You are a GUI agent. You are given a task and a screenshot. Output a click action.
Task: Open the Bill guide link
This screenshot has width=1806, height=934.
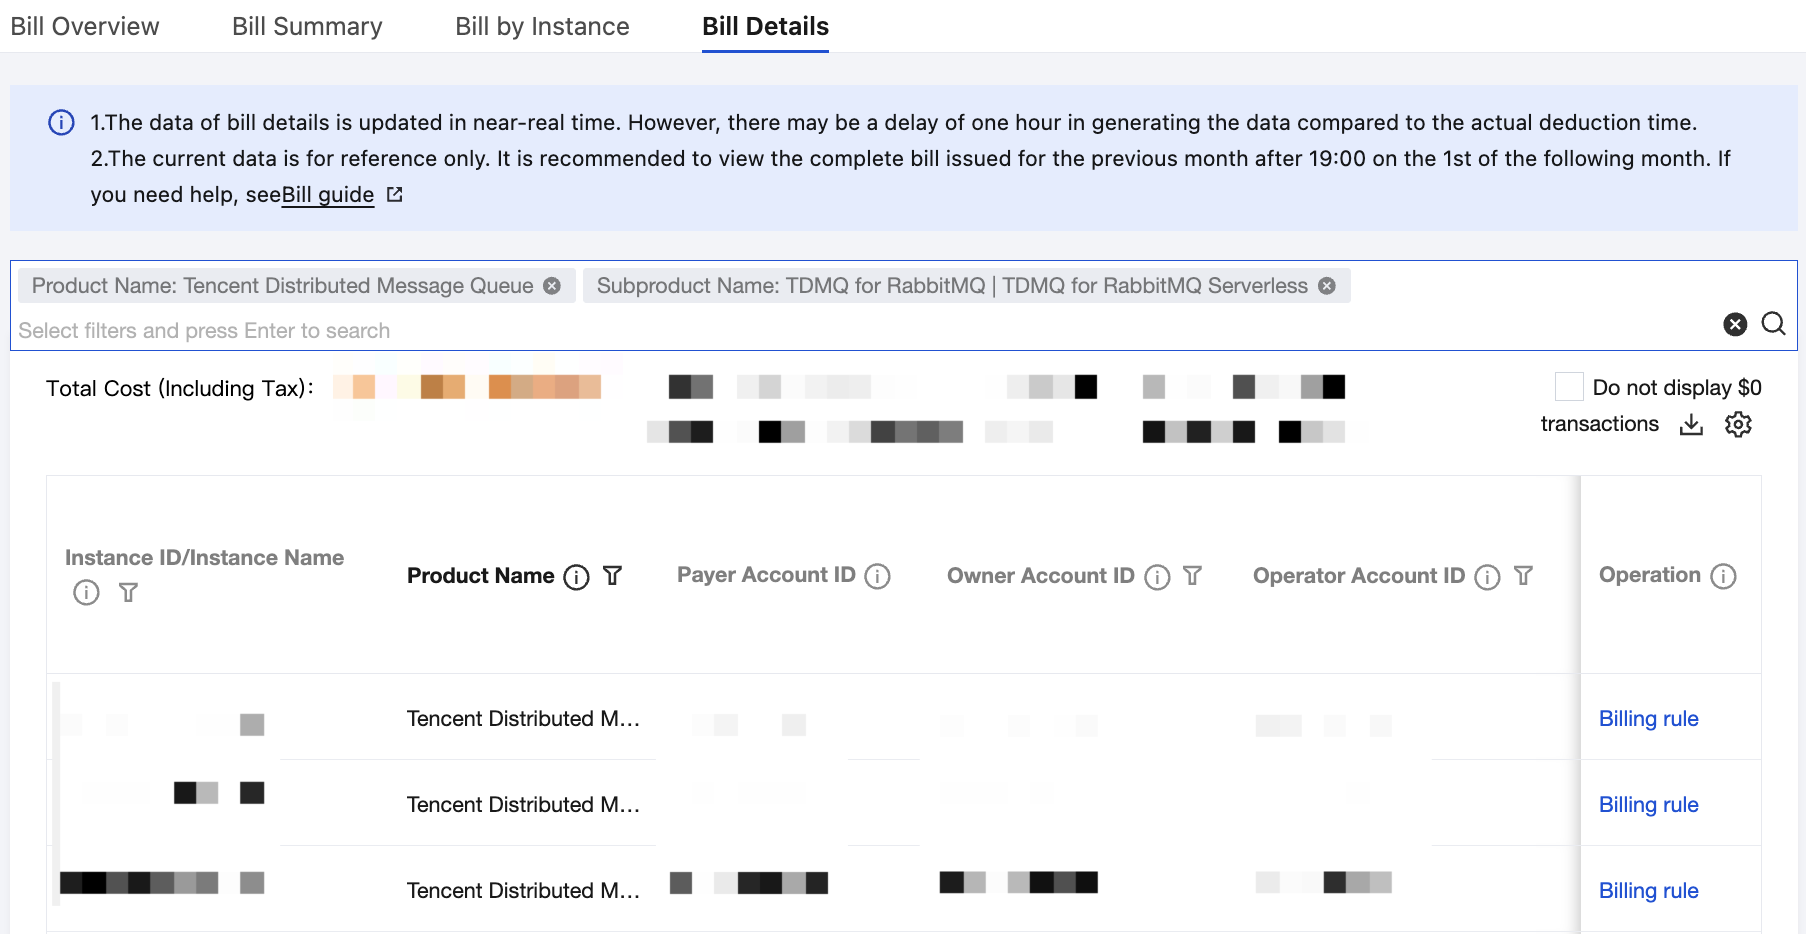[328, 195]
